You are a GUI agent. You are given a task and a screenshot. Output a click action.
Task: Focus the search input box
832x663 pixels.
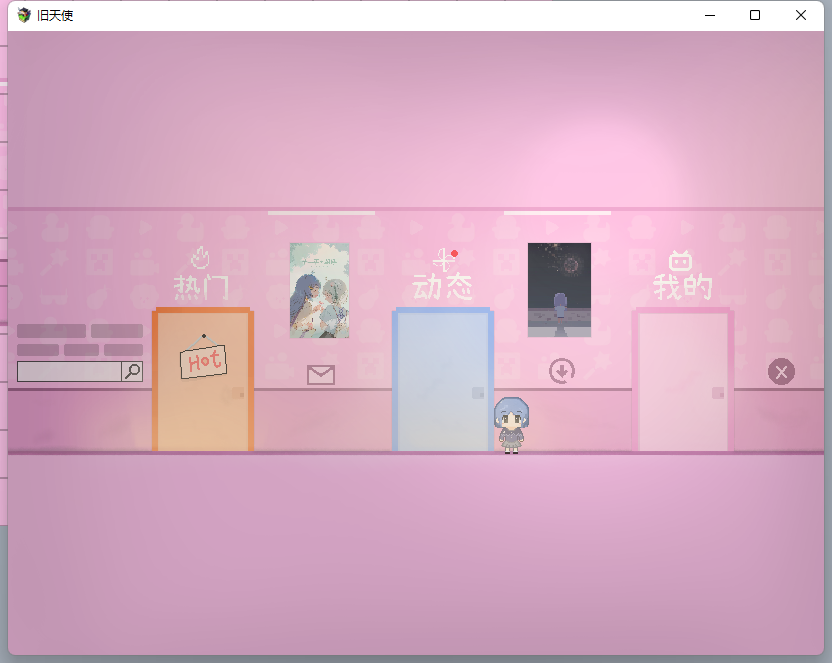[70, 371]
